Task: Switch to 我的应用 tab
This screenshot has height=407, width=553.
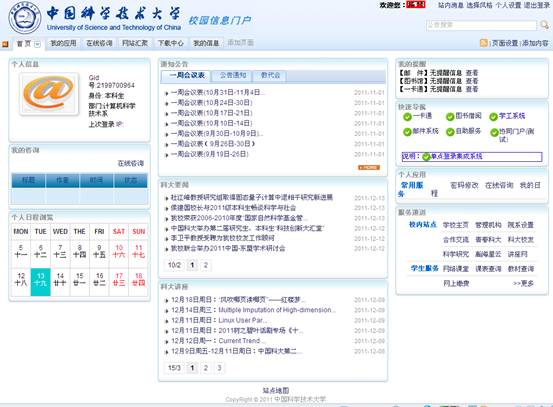Action: coord(63,43)
